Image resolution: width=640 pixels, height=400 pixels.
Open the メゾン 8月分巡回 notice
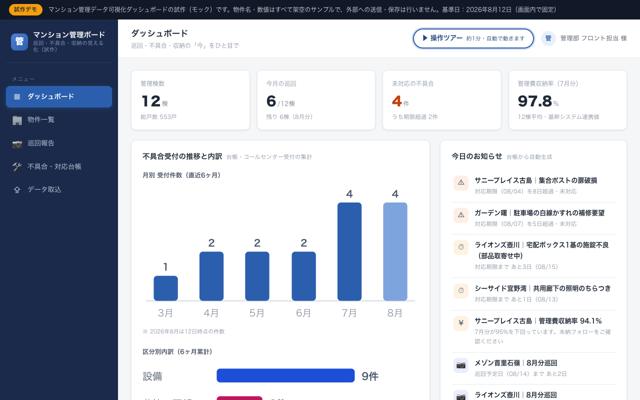533,368
